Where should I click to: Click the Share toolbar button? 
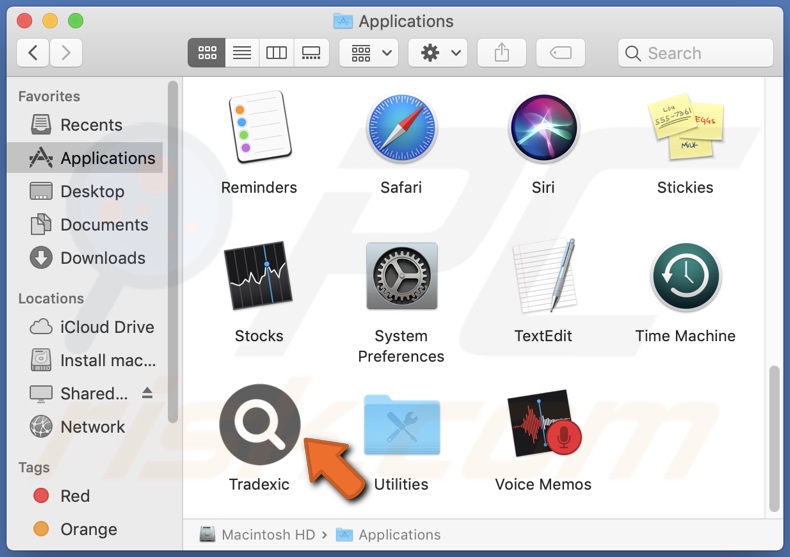(501, 52)
